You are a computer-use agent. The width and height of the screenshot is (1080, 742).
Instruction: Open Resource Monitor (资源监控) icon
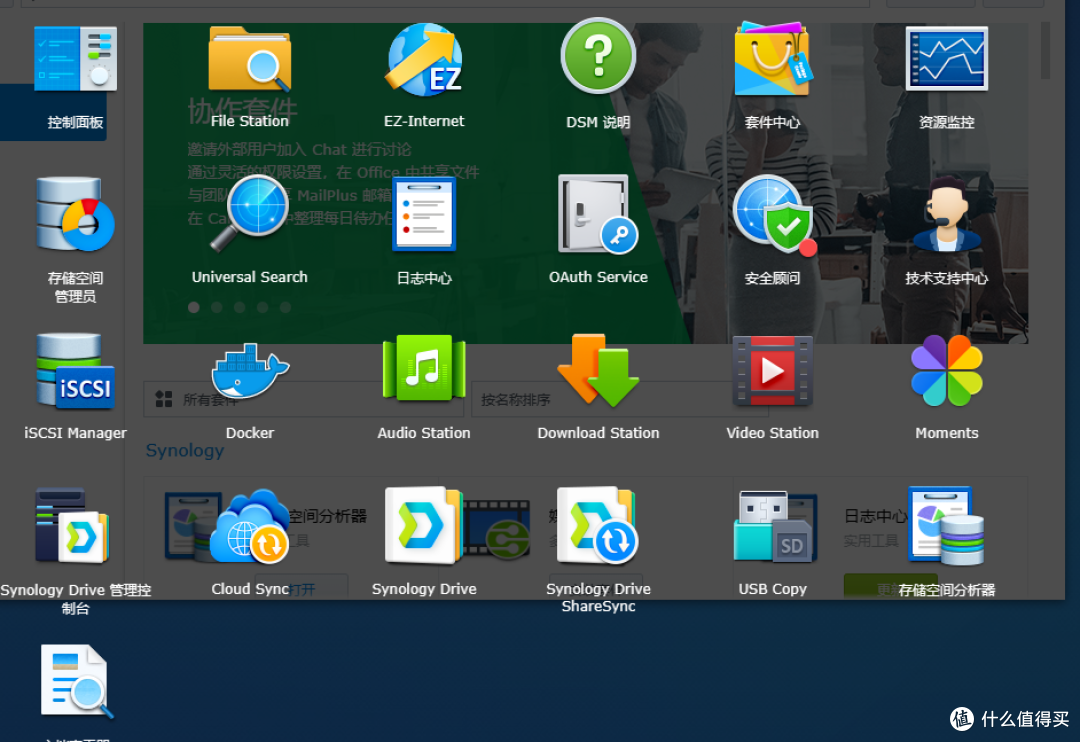click(x=946, y=59)
